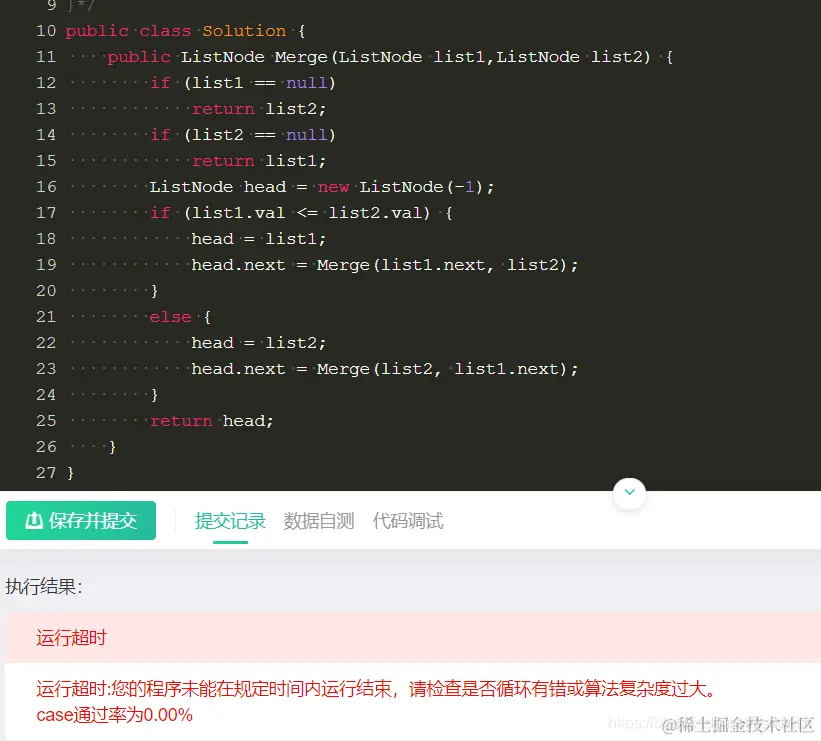The width and height of the screenshot is (821, 741).
Task: Select the 提交记录 tab
Action: coord(230,520)
